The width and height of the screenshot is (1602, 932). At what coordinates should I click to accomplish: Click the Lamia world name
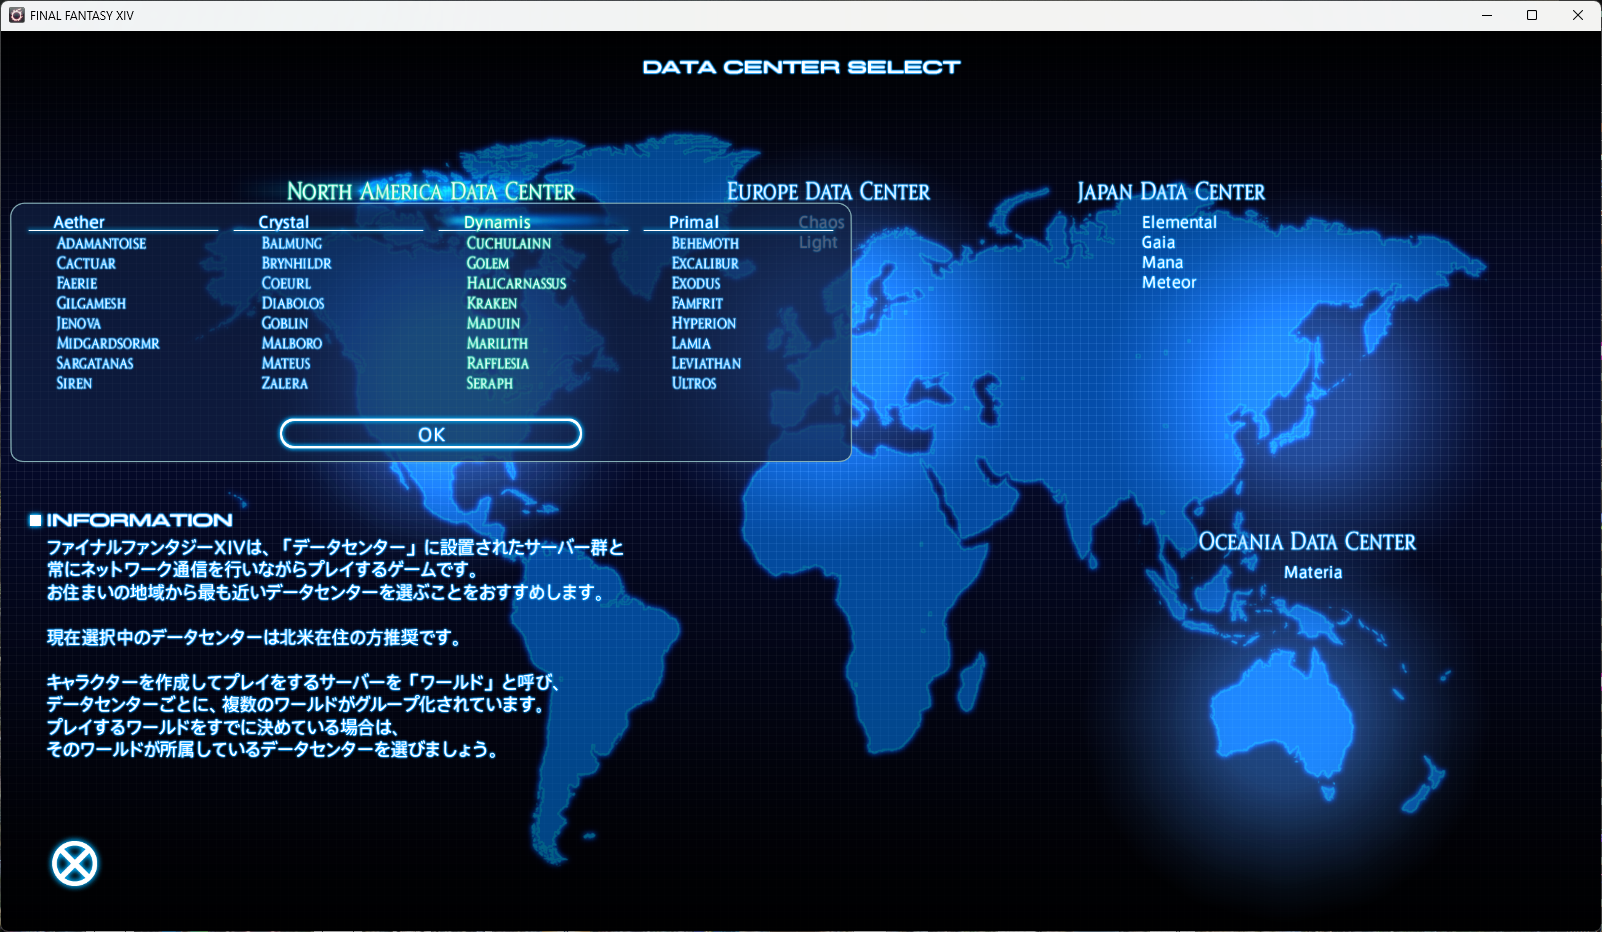click(691, 343)
